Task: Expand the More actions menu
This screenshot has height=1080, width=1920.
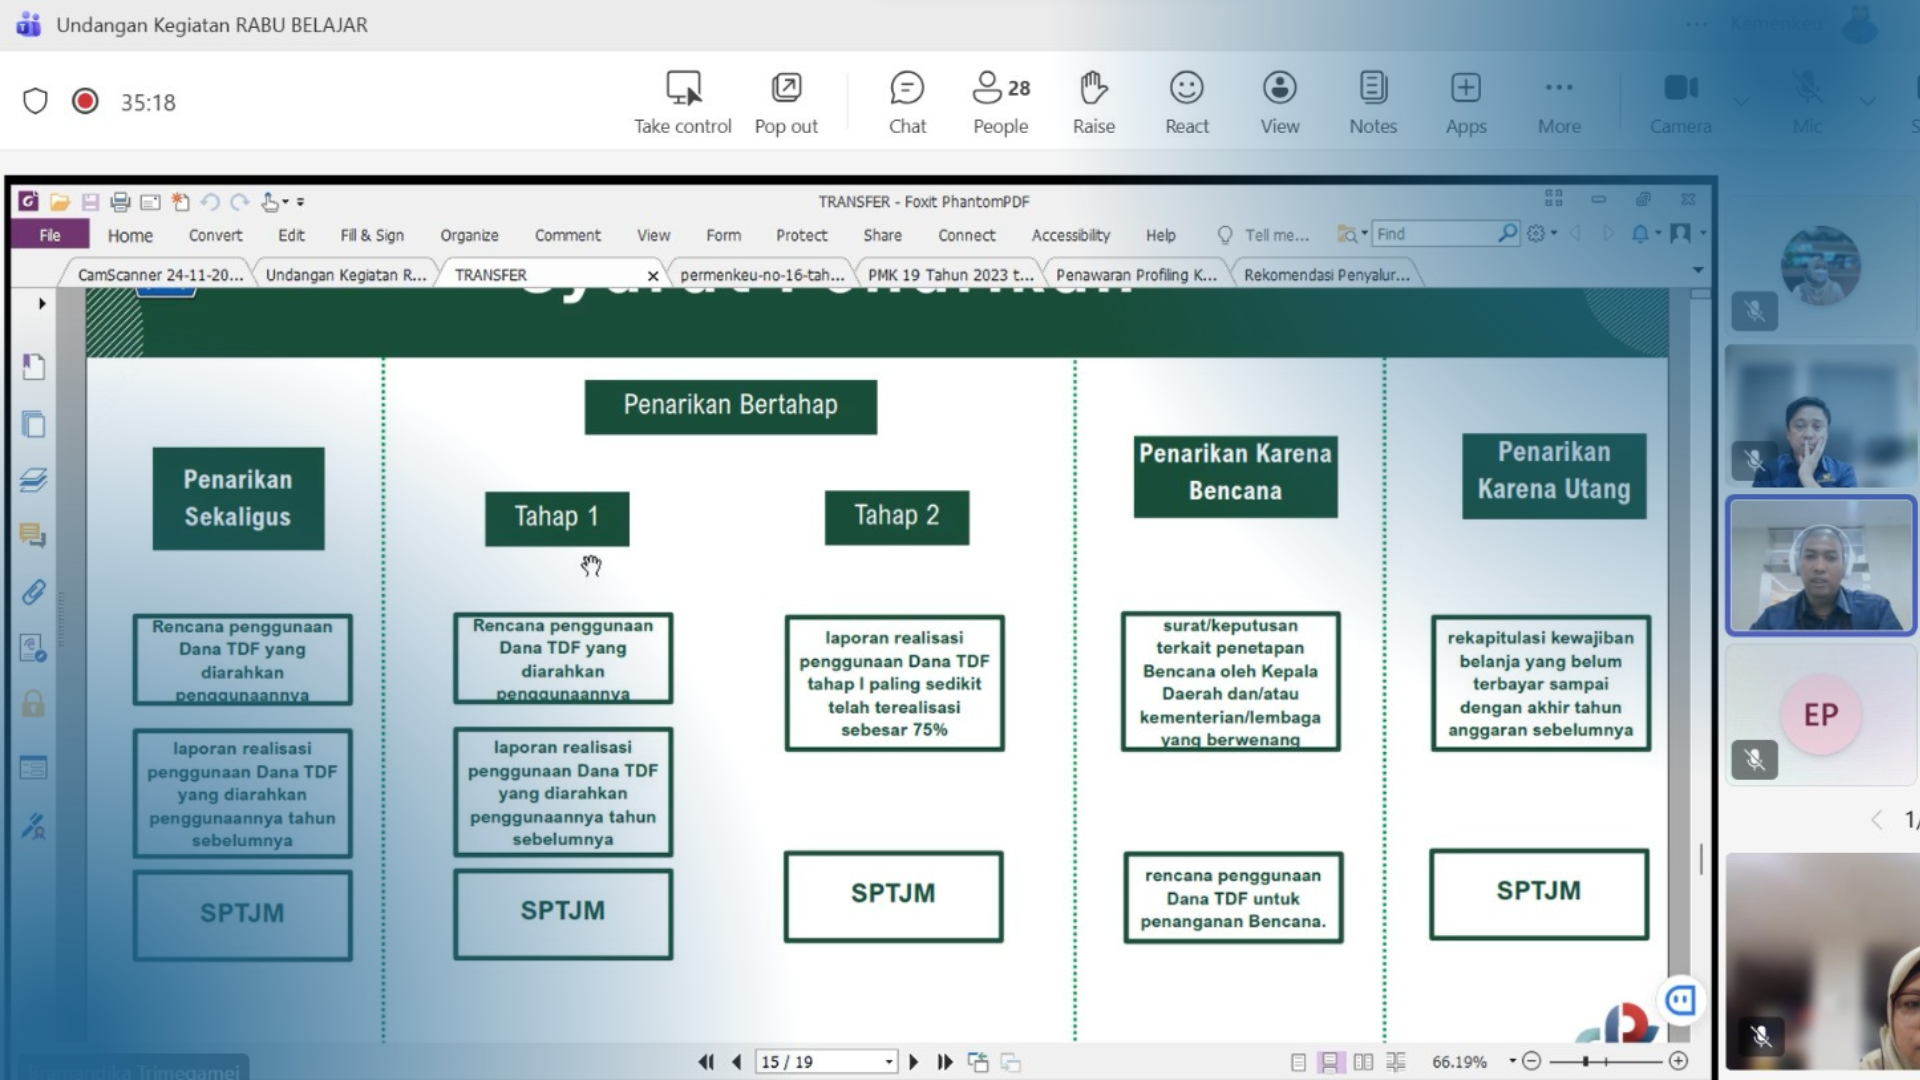Action: (x=1558, y=102)
